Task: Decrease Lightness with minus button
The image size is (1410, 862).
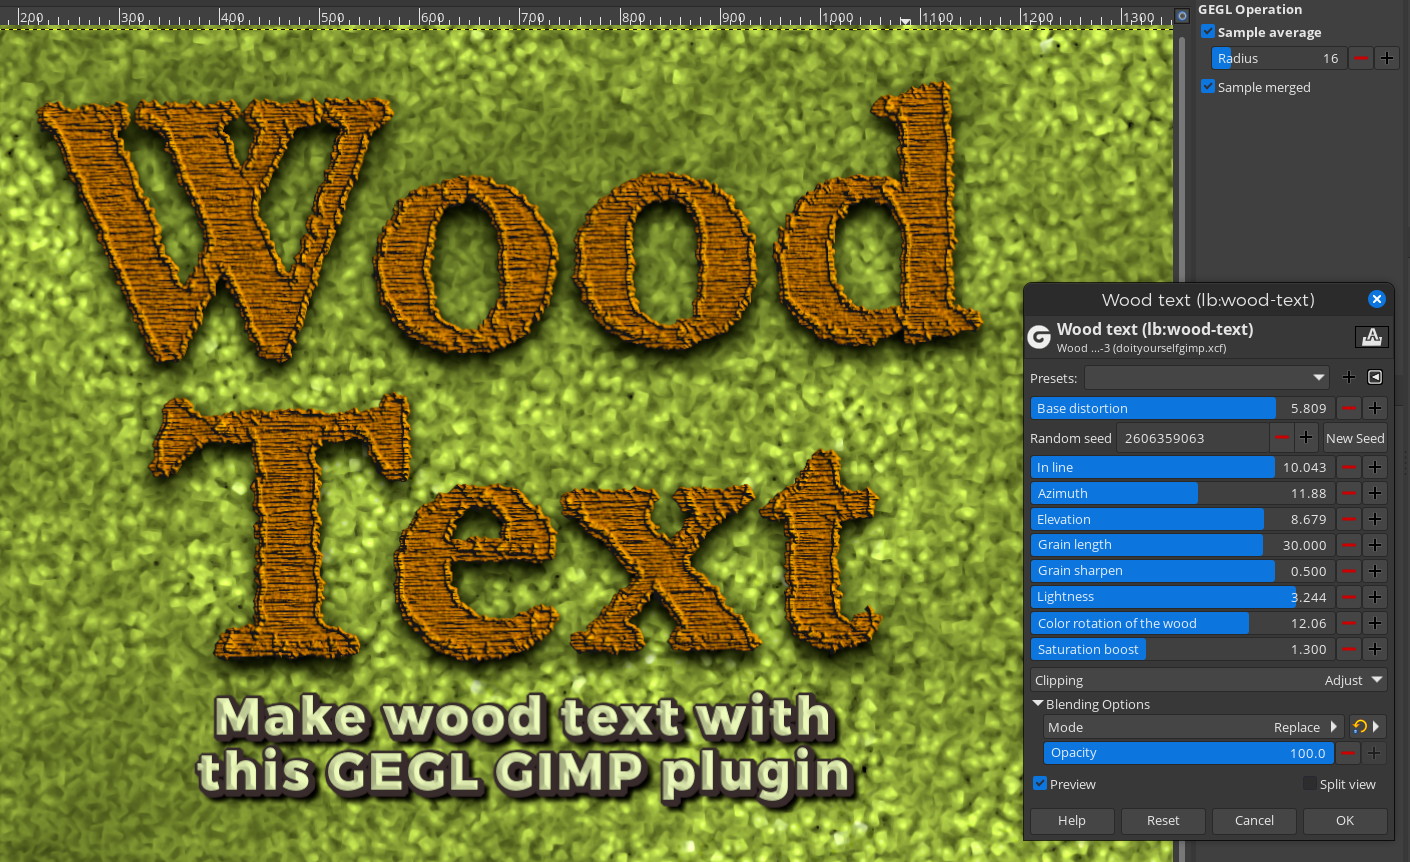Action: pyautogui.click(x=1349, y=597)
